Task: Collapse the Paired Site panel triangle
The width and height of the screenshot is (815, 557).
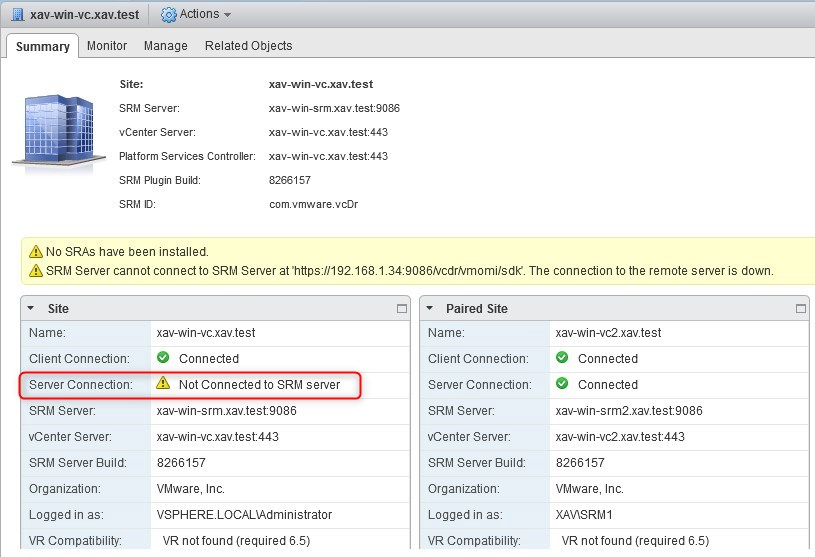Action: point(429,308)
